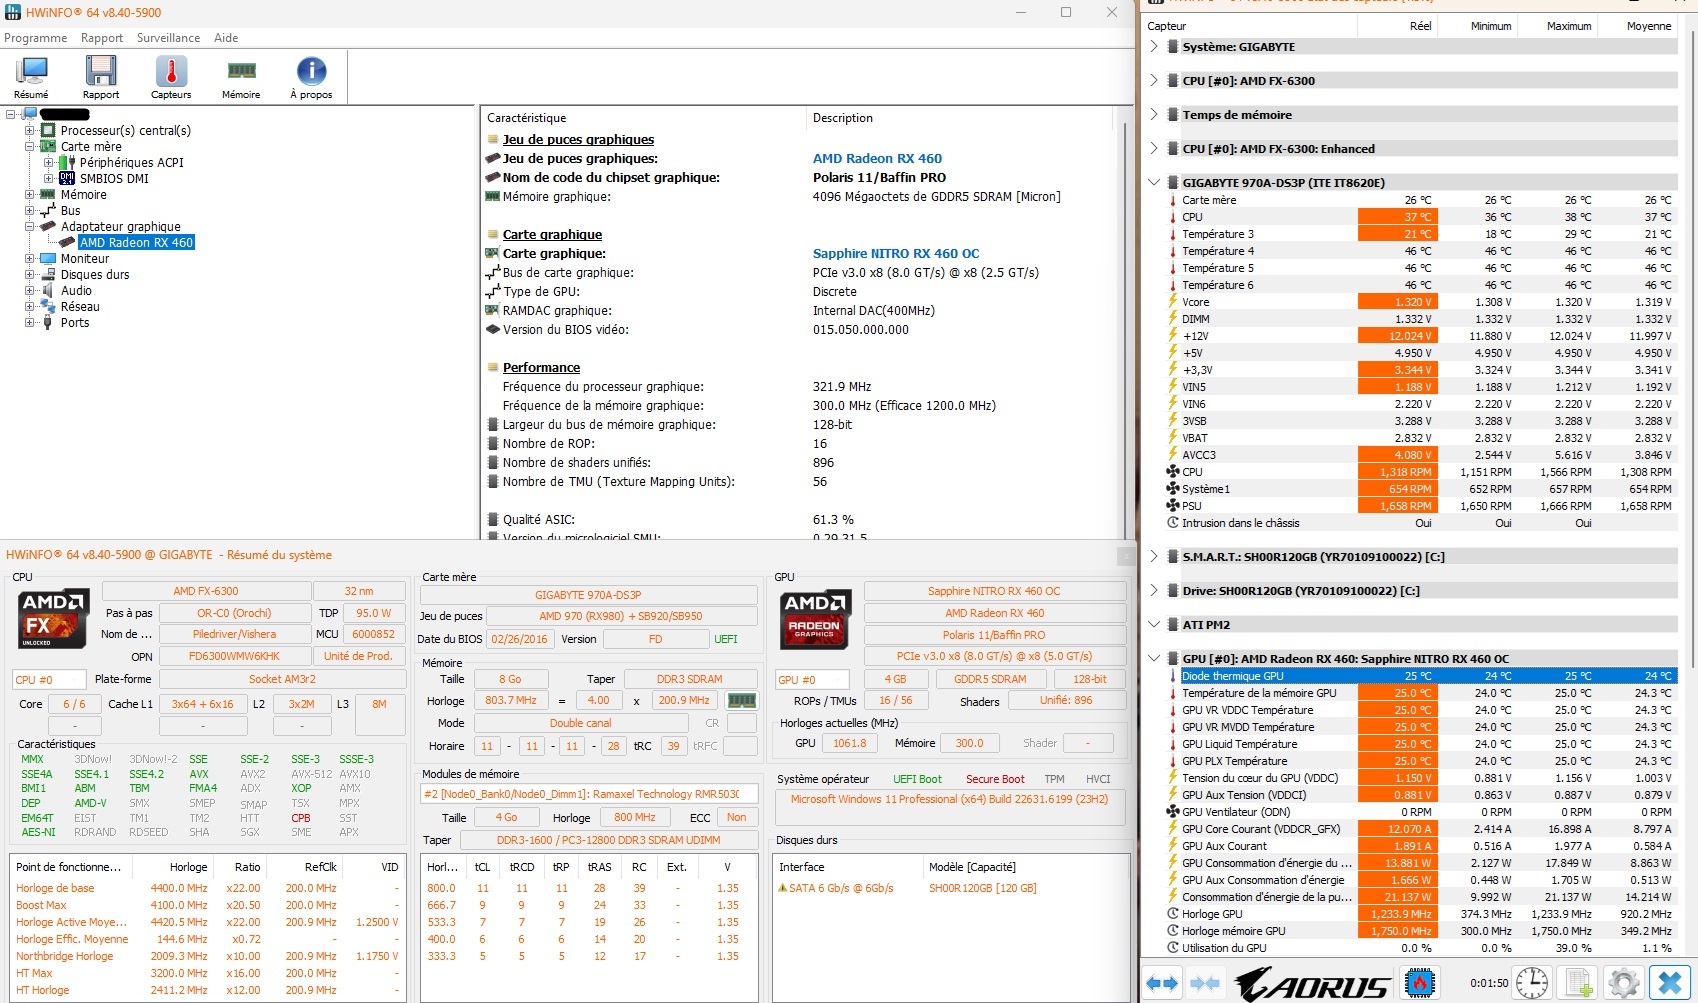
Task: Expand Système: GIGABYTE sensor group
Action: coord(1154,47)
